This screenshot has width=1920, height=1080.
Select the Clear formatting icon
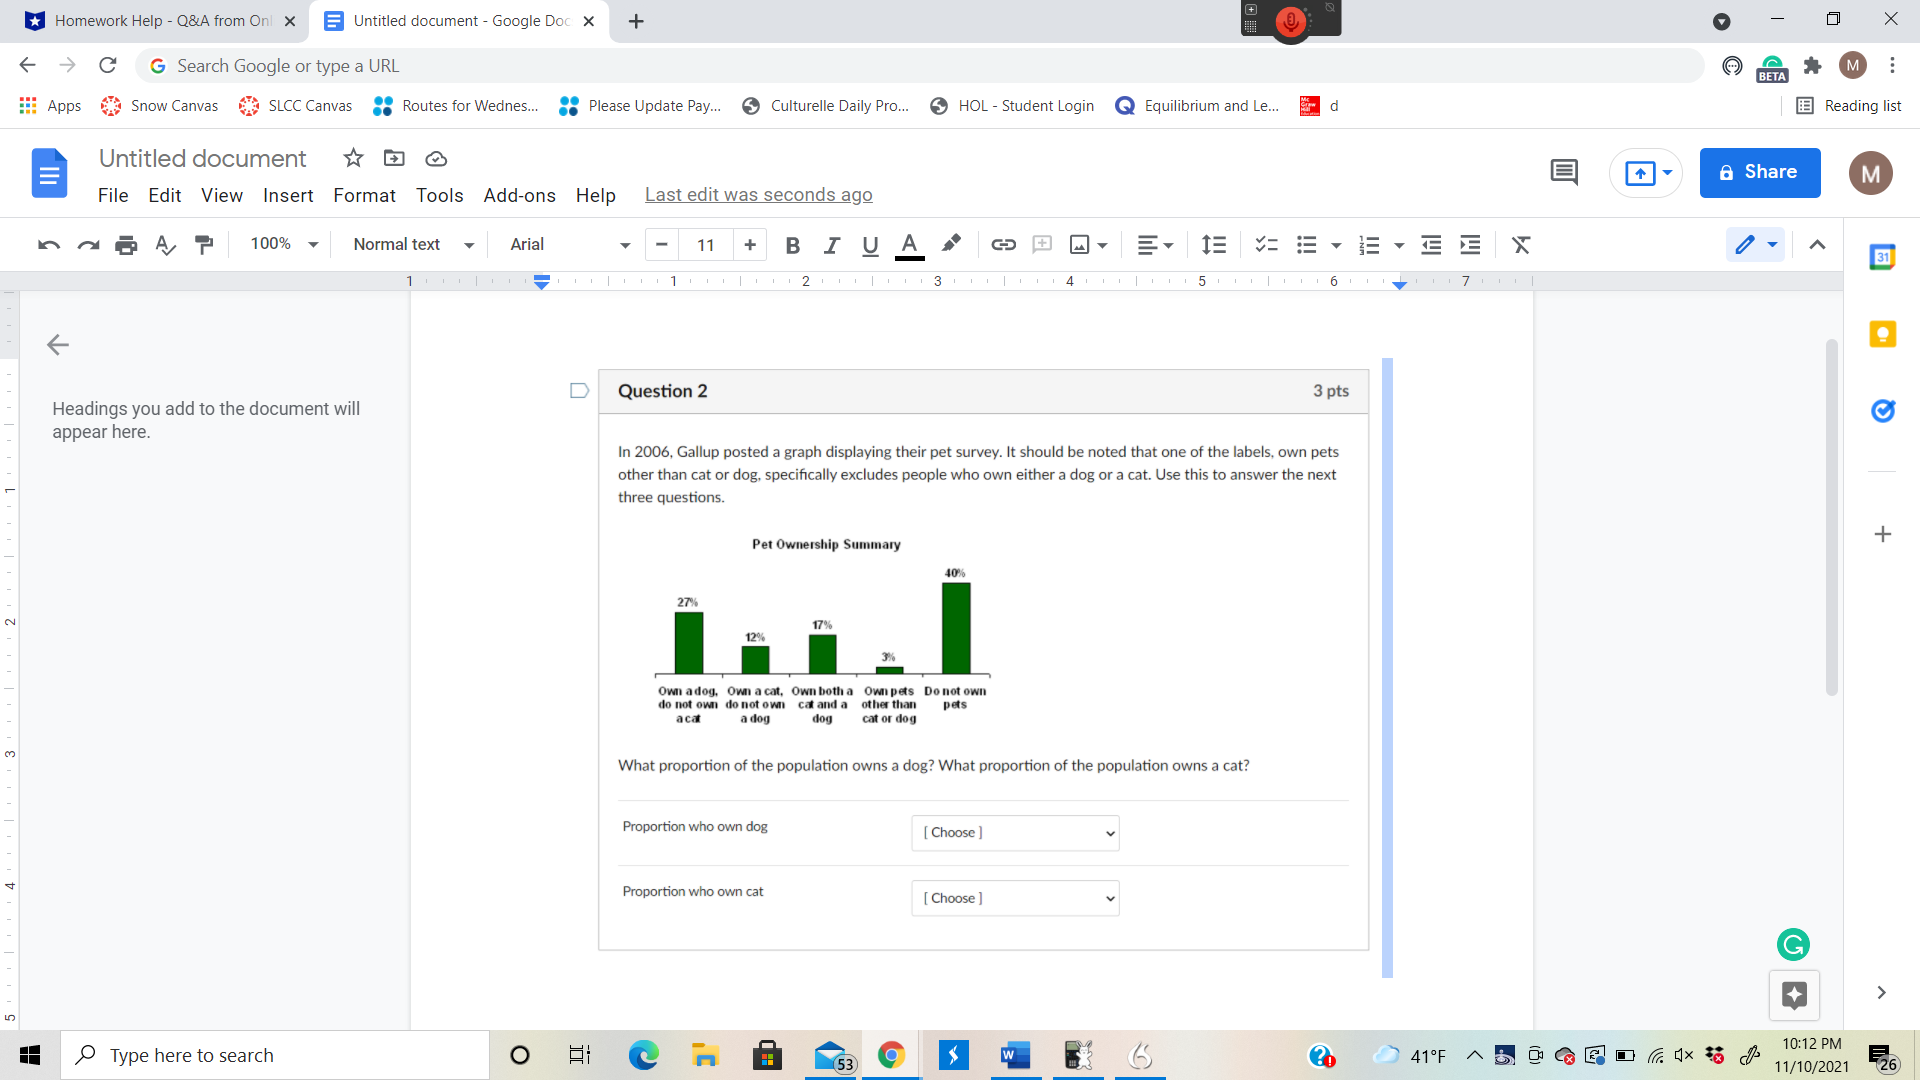[x=1520, y=244]
